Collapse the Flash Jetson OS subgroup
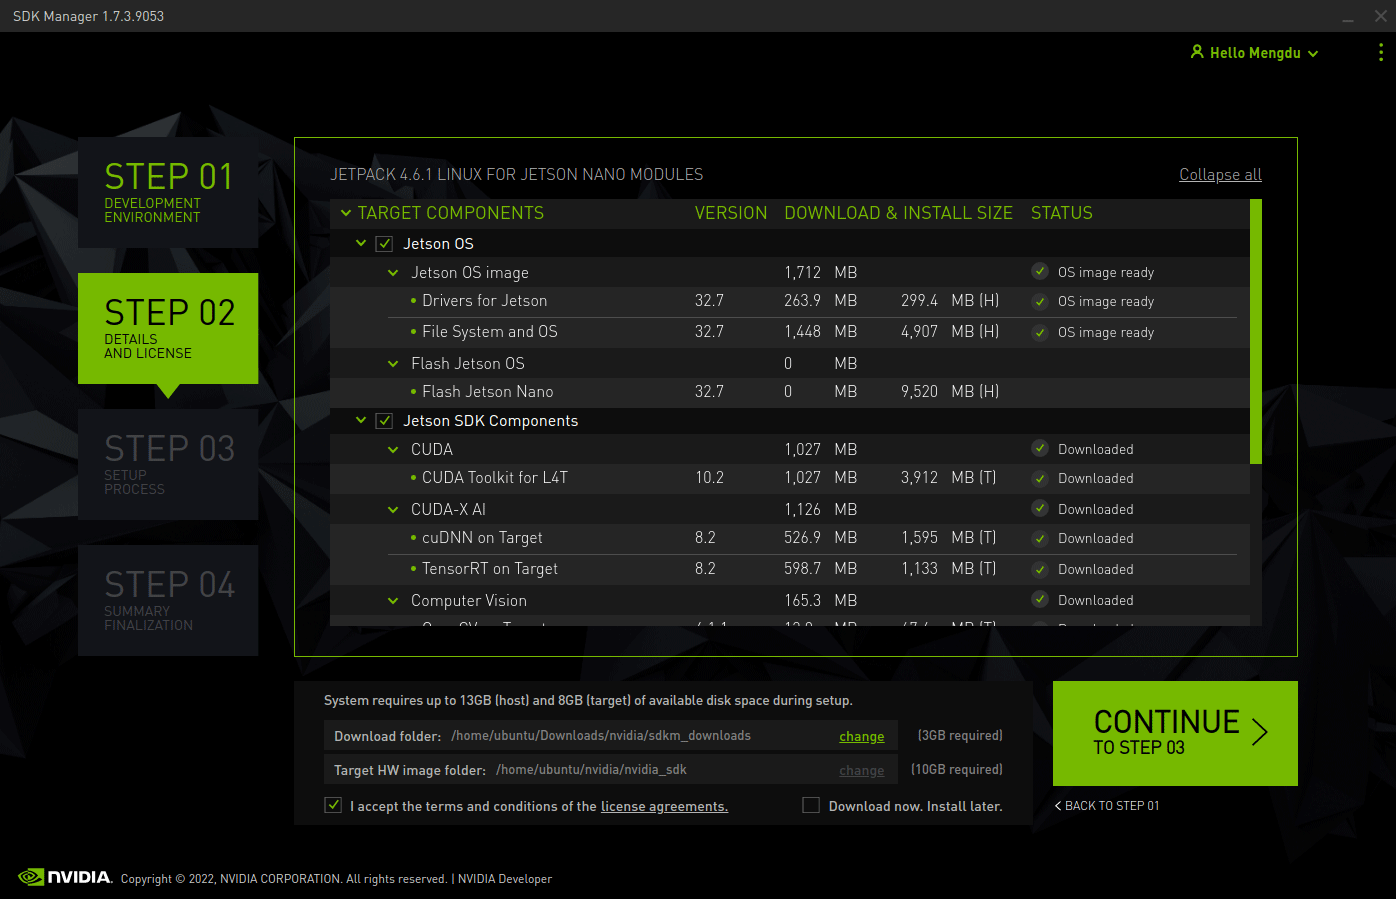Image resolution: width=1396 pixels, height=899 pixels. tap(393, 363)
